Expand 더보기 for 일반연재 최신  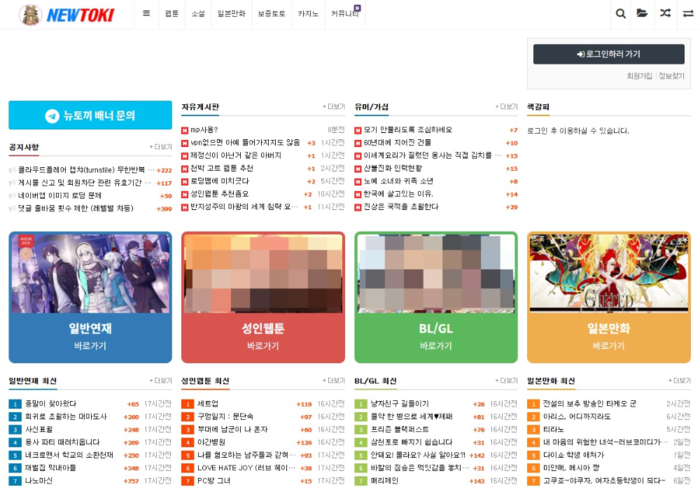pyautogui.click(x=160, y=381)
